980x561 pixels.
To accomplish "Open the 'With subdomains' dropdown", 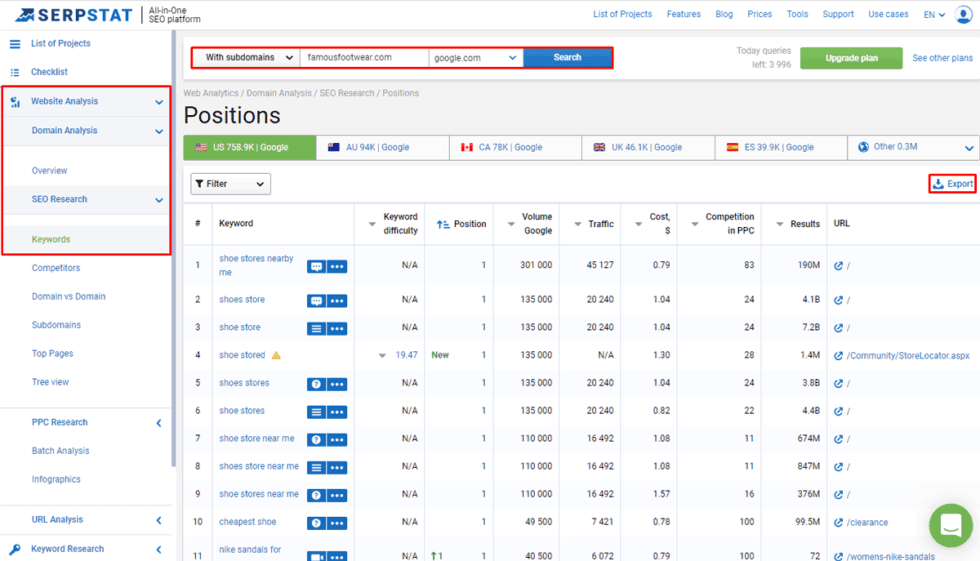I will [x=246, y=58].
